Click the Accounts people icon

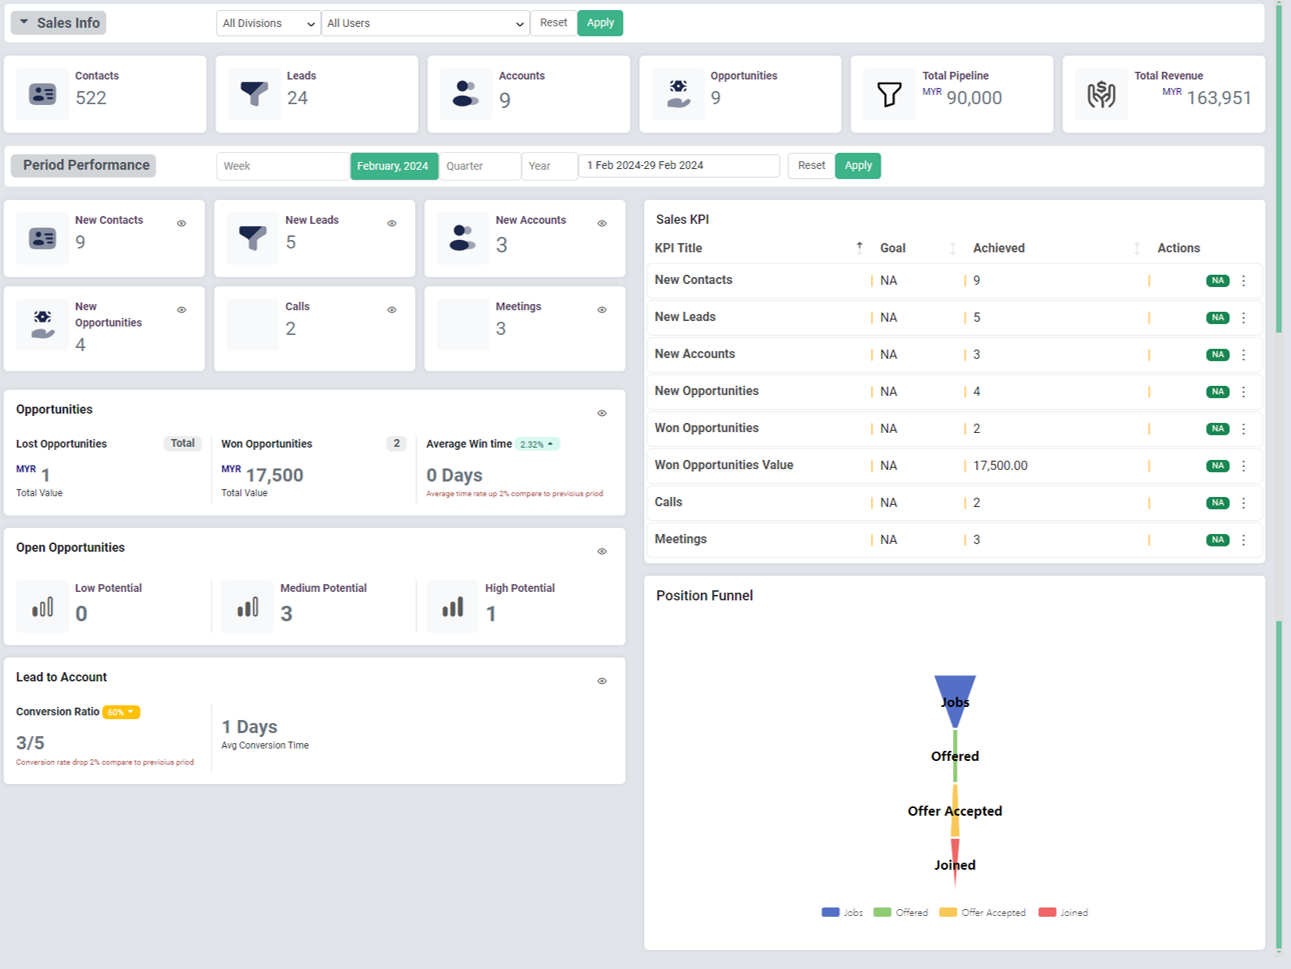click(x=465, y=94)
